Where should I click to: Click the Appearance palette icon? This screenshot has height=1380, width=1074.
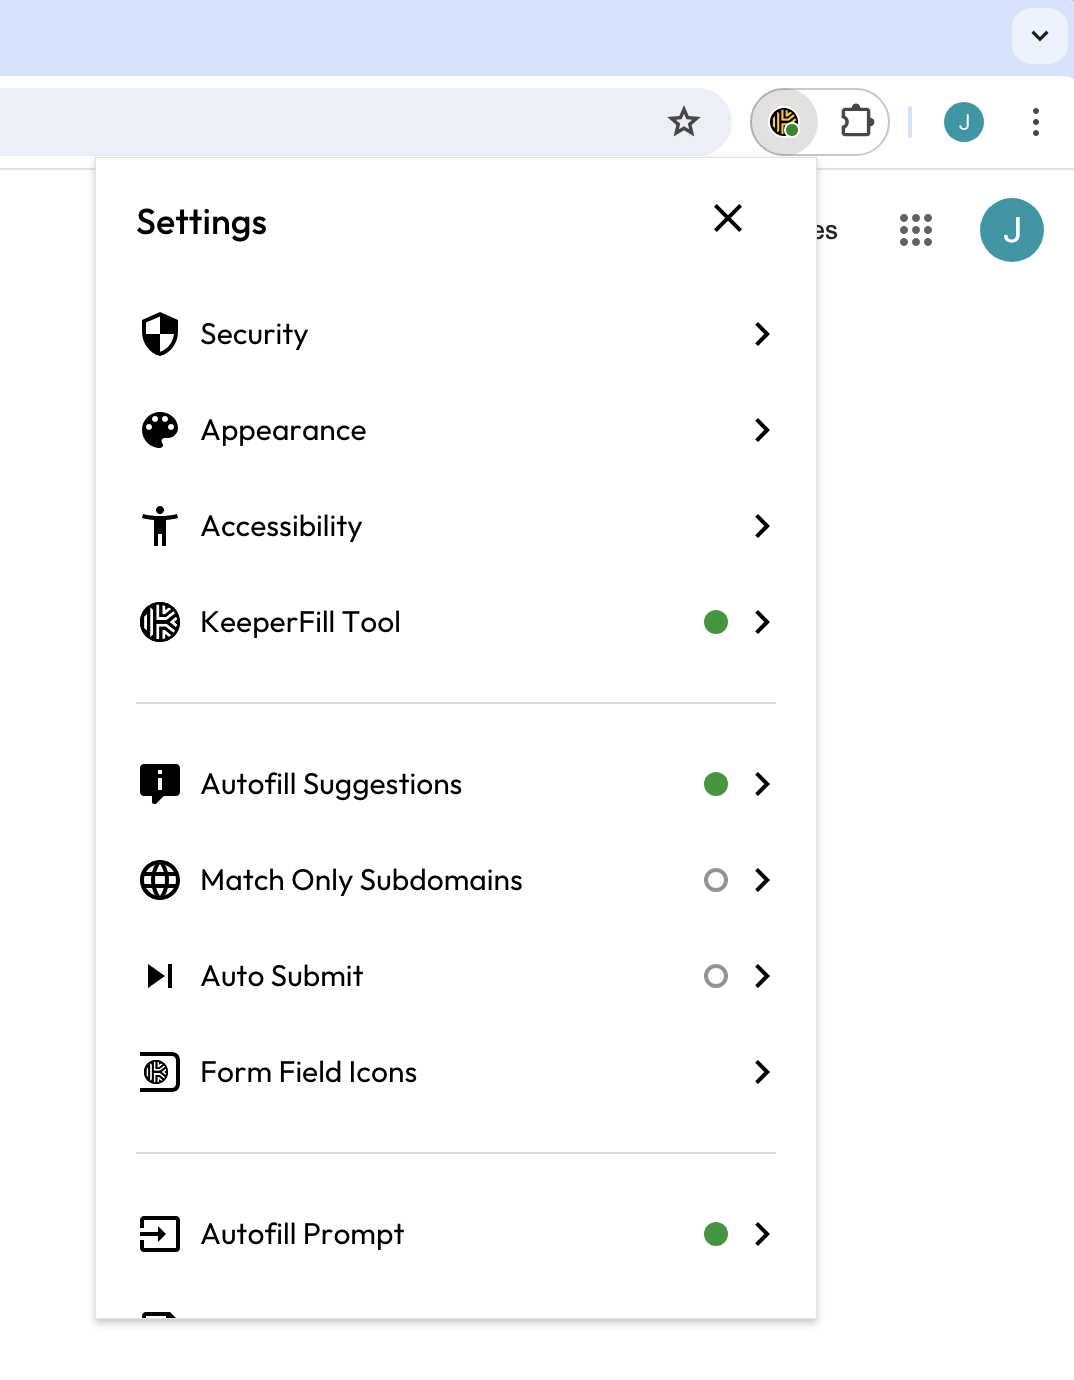pos(160,430)
